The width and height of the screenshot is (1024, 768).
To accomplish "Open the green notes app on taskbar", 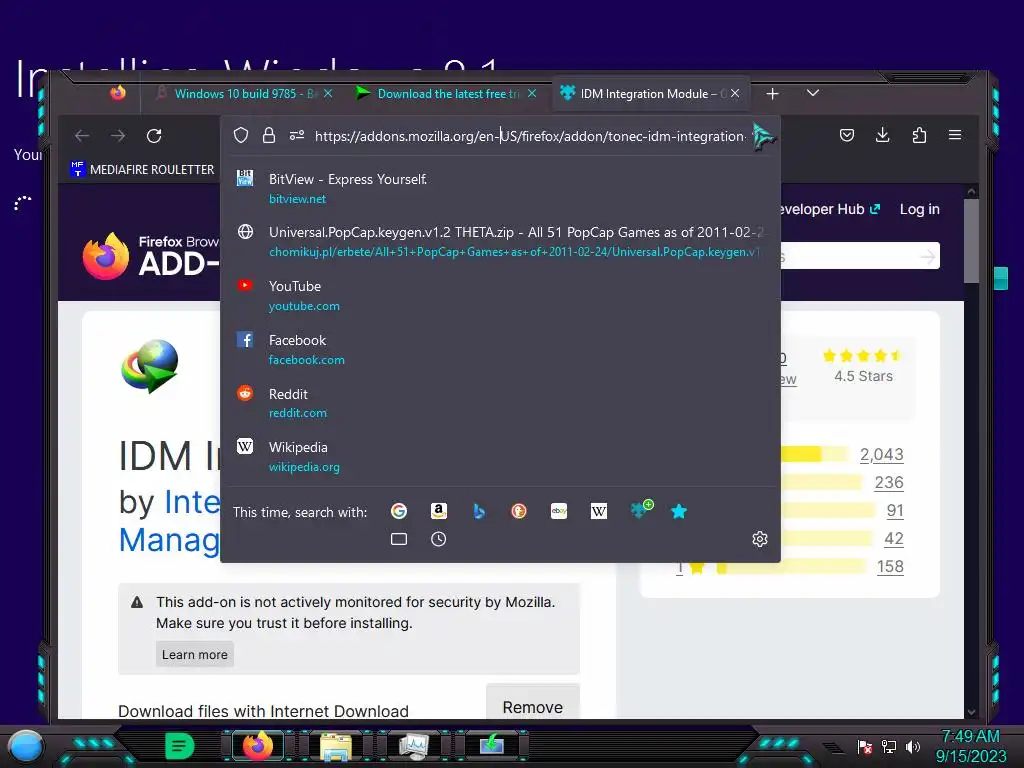I will coord(180,746).
